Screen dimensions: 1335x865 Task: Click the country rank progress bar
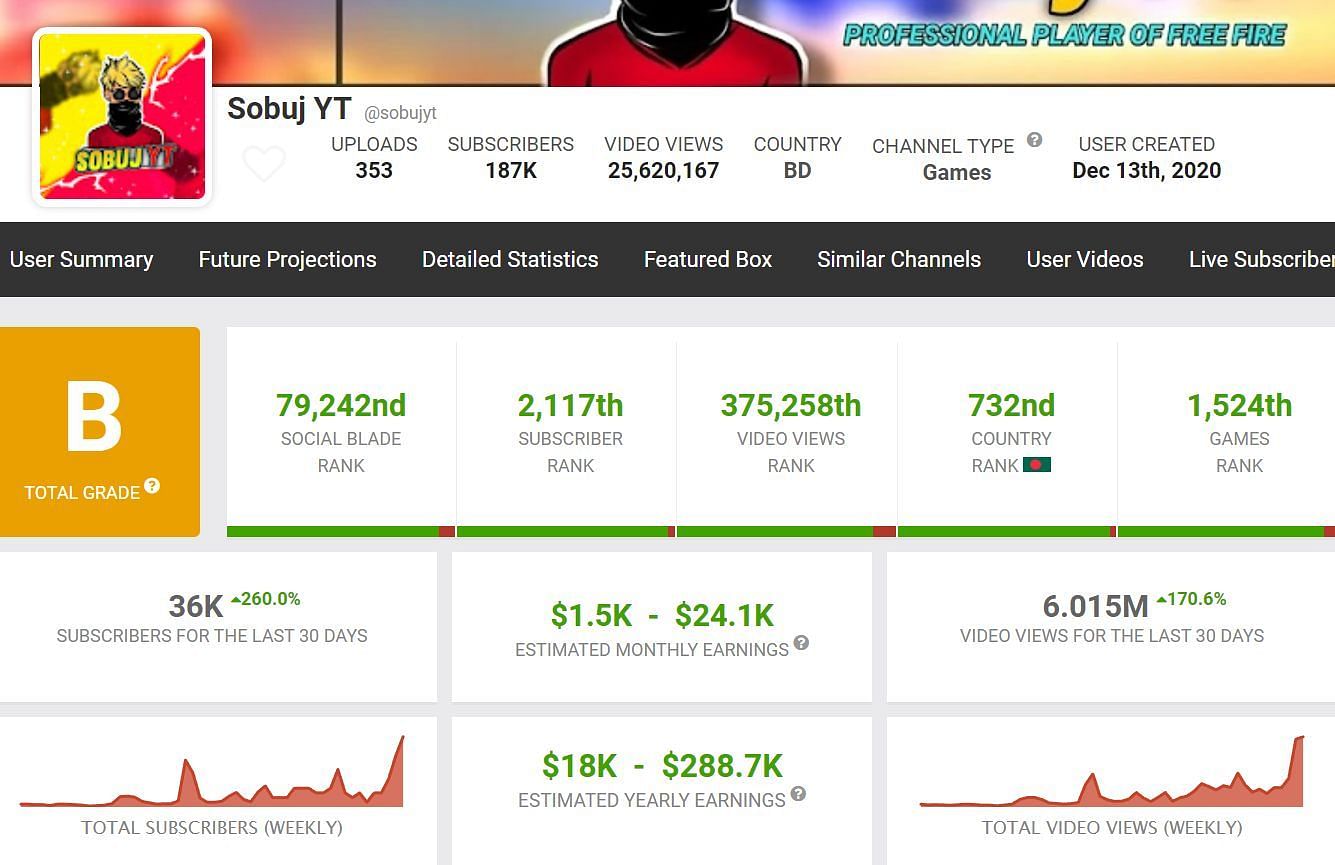pyautogui.click(x=1006, y=531)
